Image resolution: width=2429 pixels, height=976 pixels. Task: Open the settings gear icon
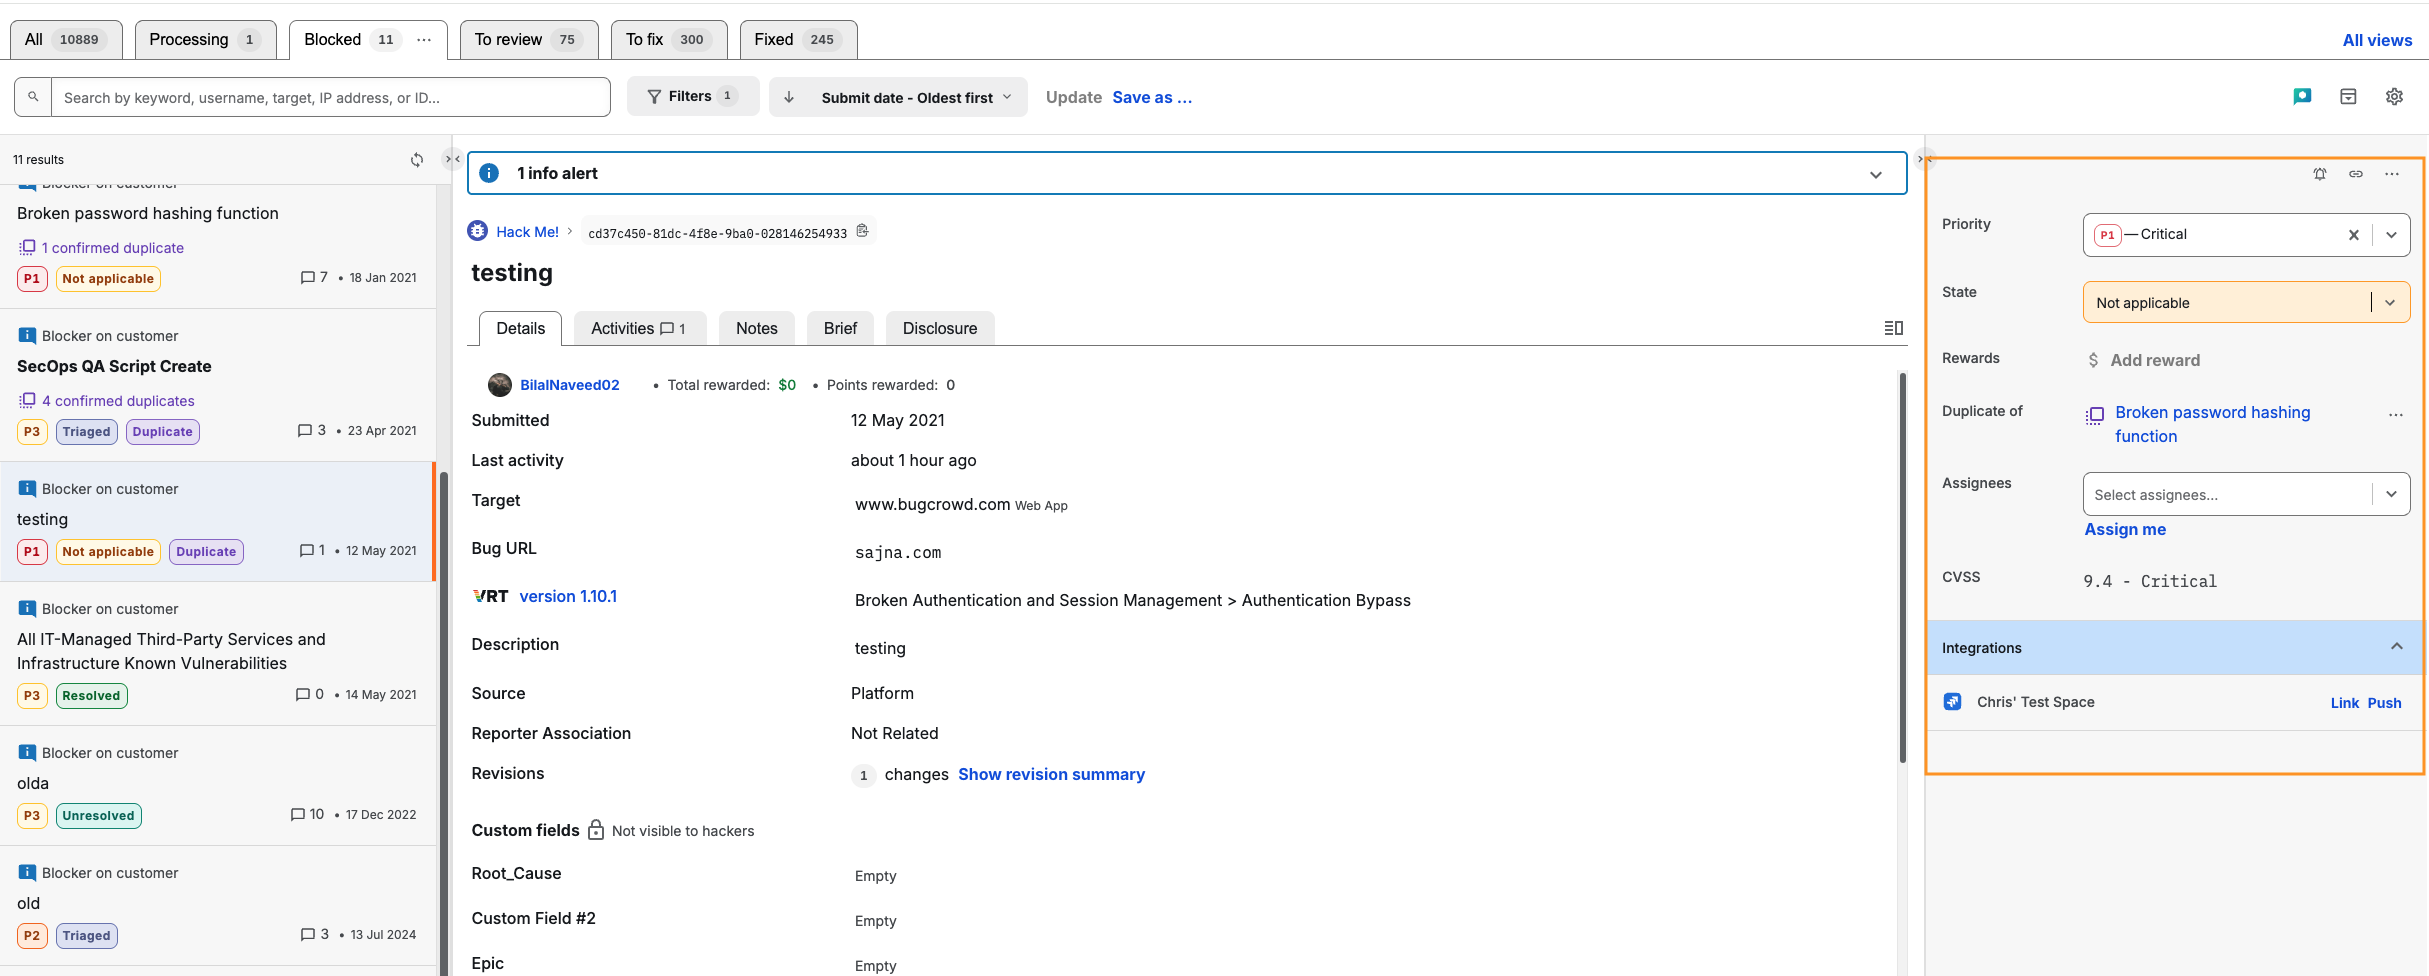pyautogui.click(x=2394, y=97)
